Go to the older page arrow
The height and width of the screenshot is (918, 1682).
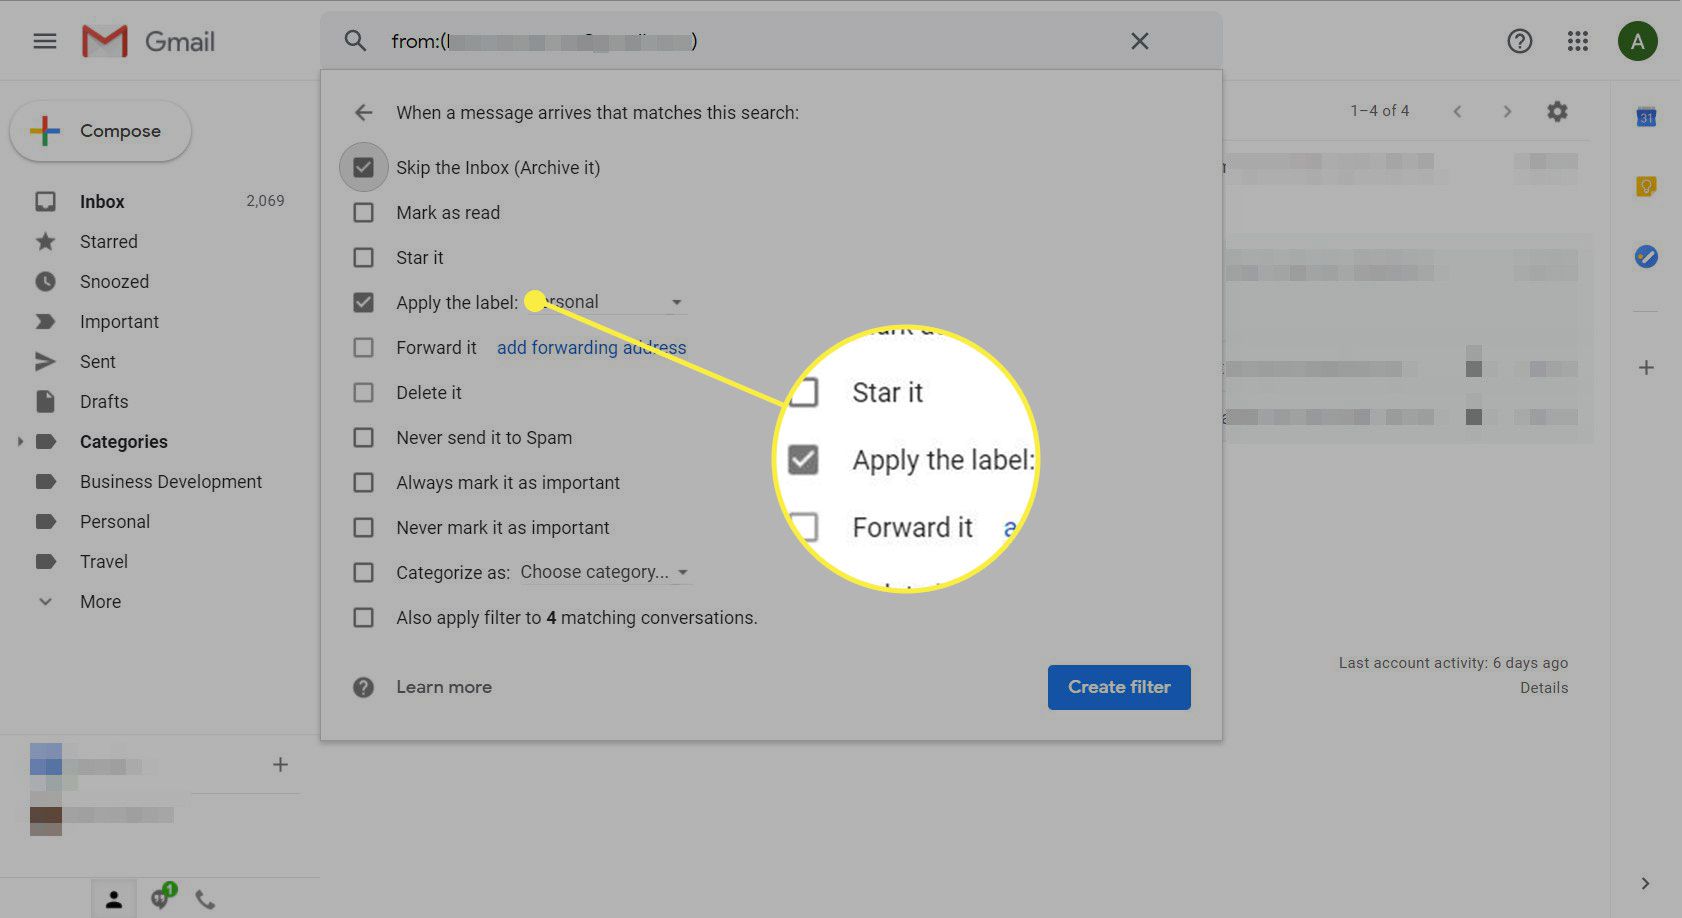coord(1507,111)
